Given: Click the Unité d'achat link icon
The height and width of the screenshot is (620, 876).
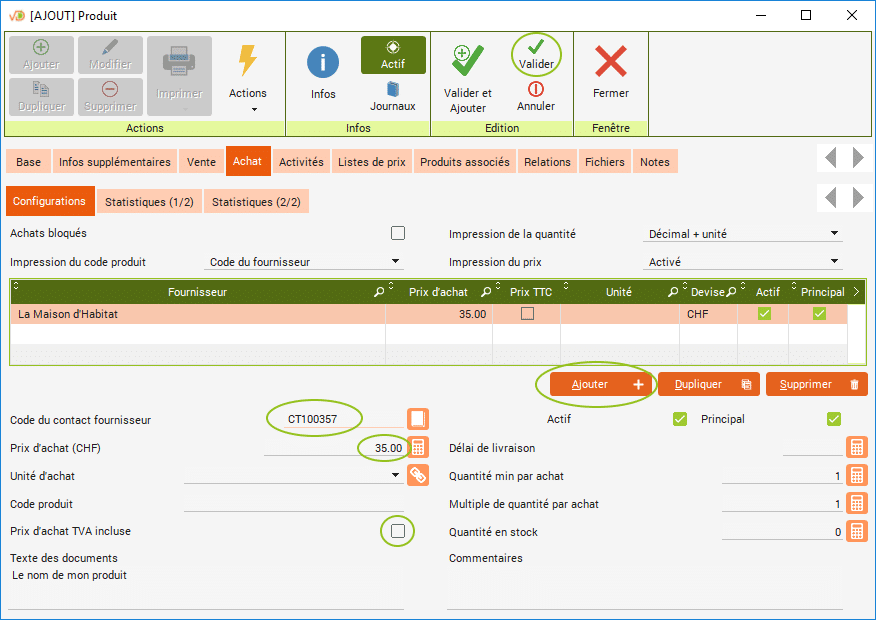Looking at the screenshot, I should 418,475.
